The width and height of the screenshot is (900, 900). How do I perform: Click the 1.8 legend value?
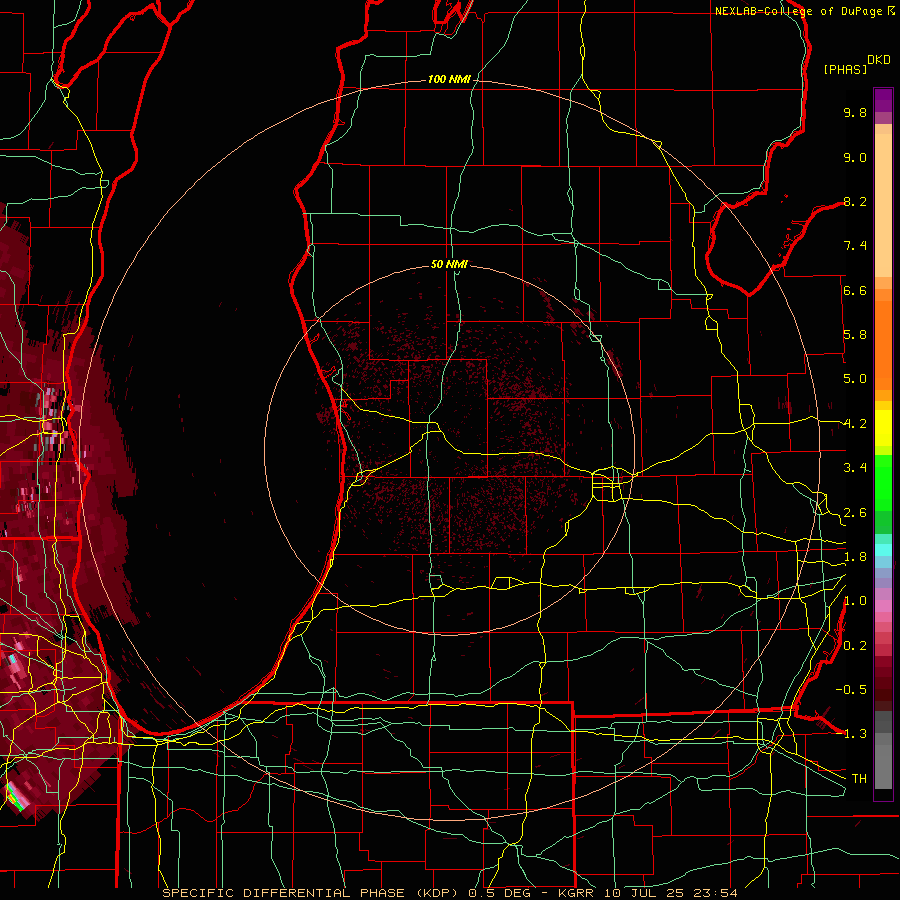tap(855, 557)
